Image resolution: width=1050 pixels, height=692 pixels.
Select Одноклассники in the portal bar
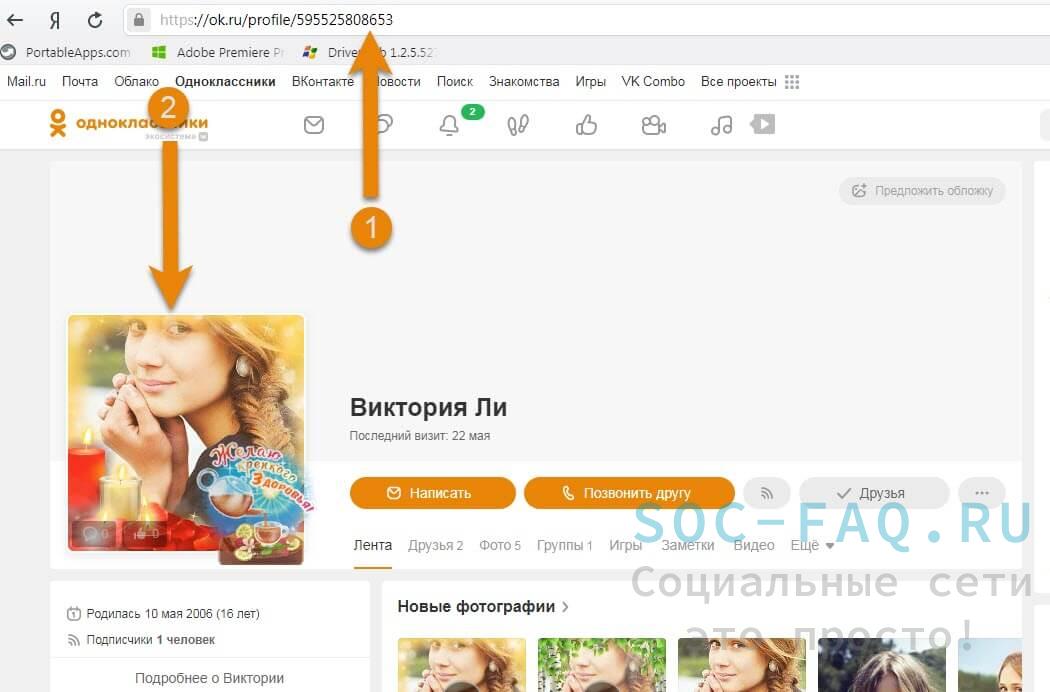tap(225, 82)
